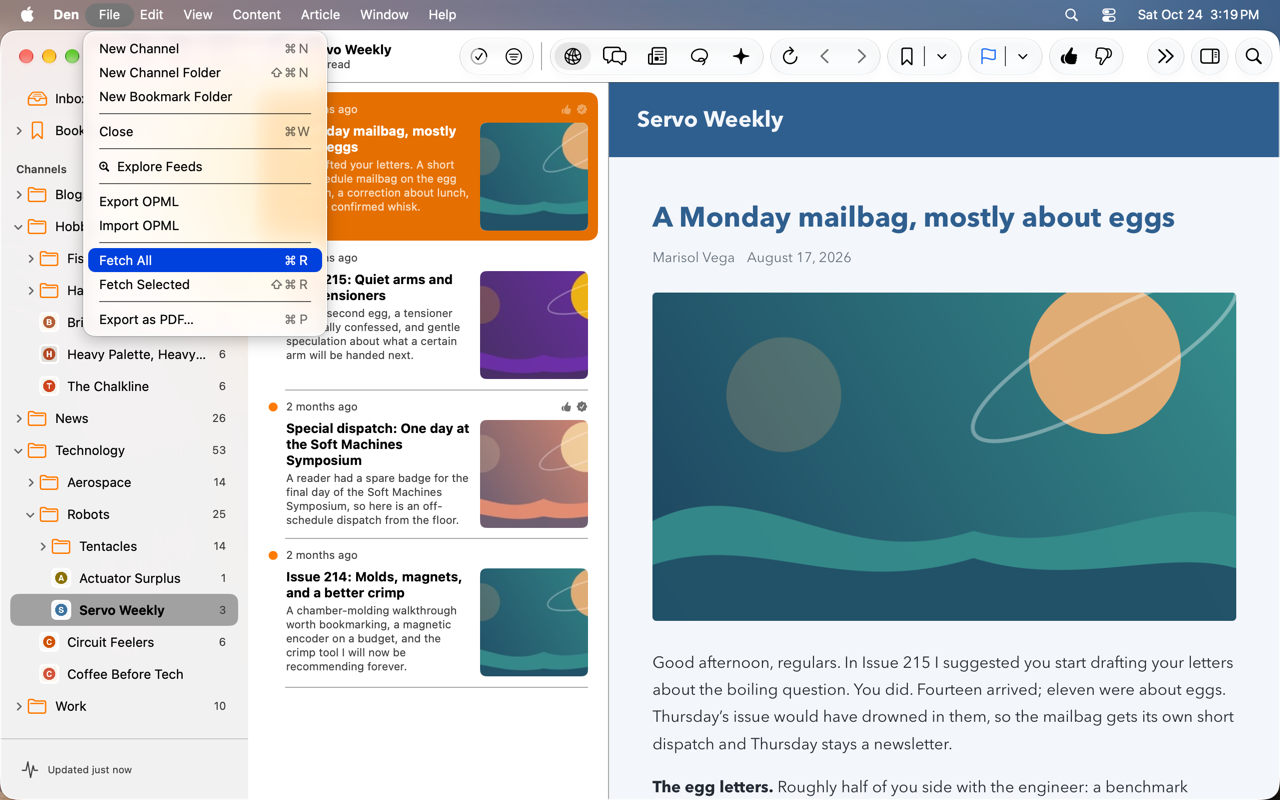The image size is (1280, 800).
Task: Open The Chalkline channel
Action: [124, 386]
